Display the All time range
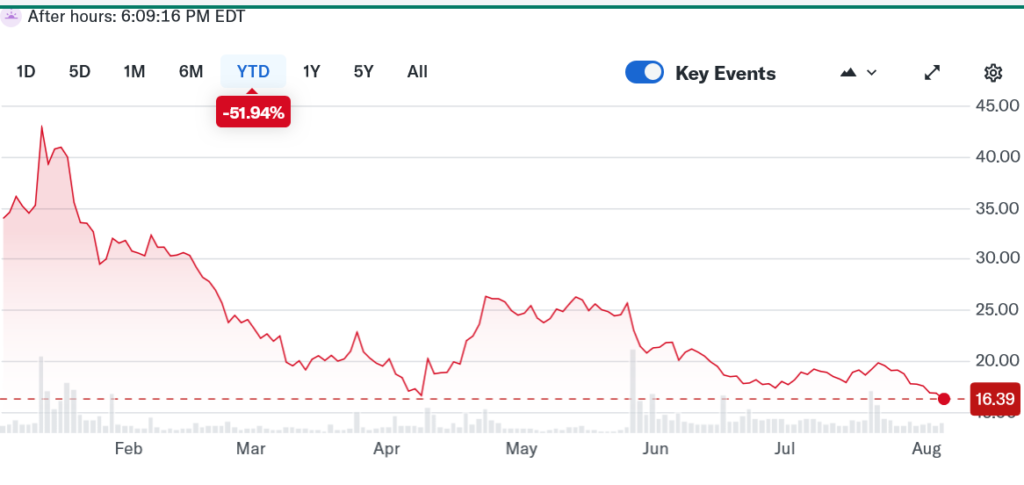 417,71
